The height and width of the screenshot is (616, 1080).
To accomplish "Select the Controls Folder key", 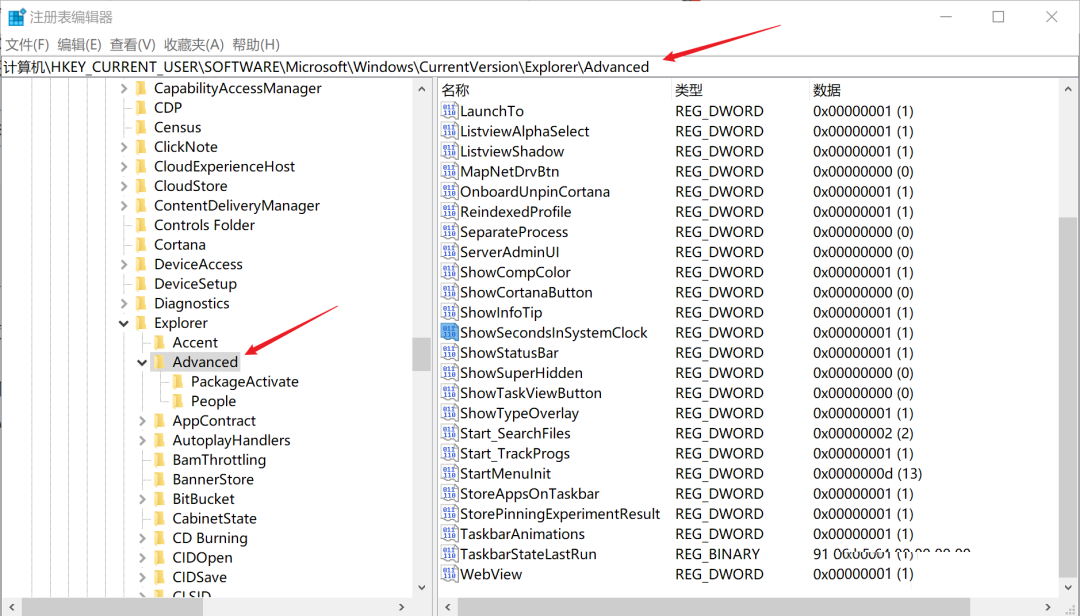I will [x=205, y=225].
